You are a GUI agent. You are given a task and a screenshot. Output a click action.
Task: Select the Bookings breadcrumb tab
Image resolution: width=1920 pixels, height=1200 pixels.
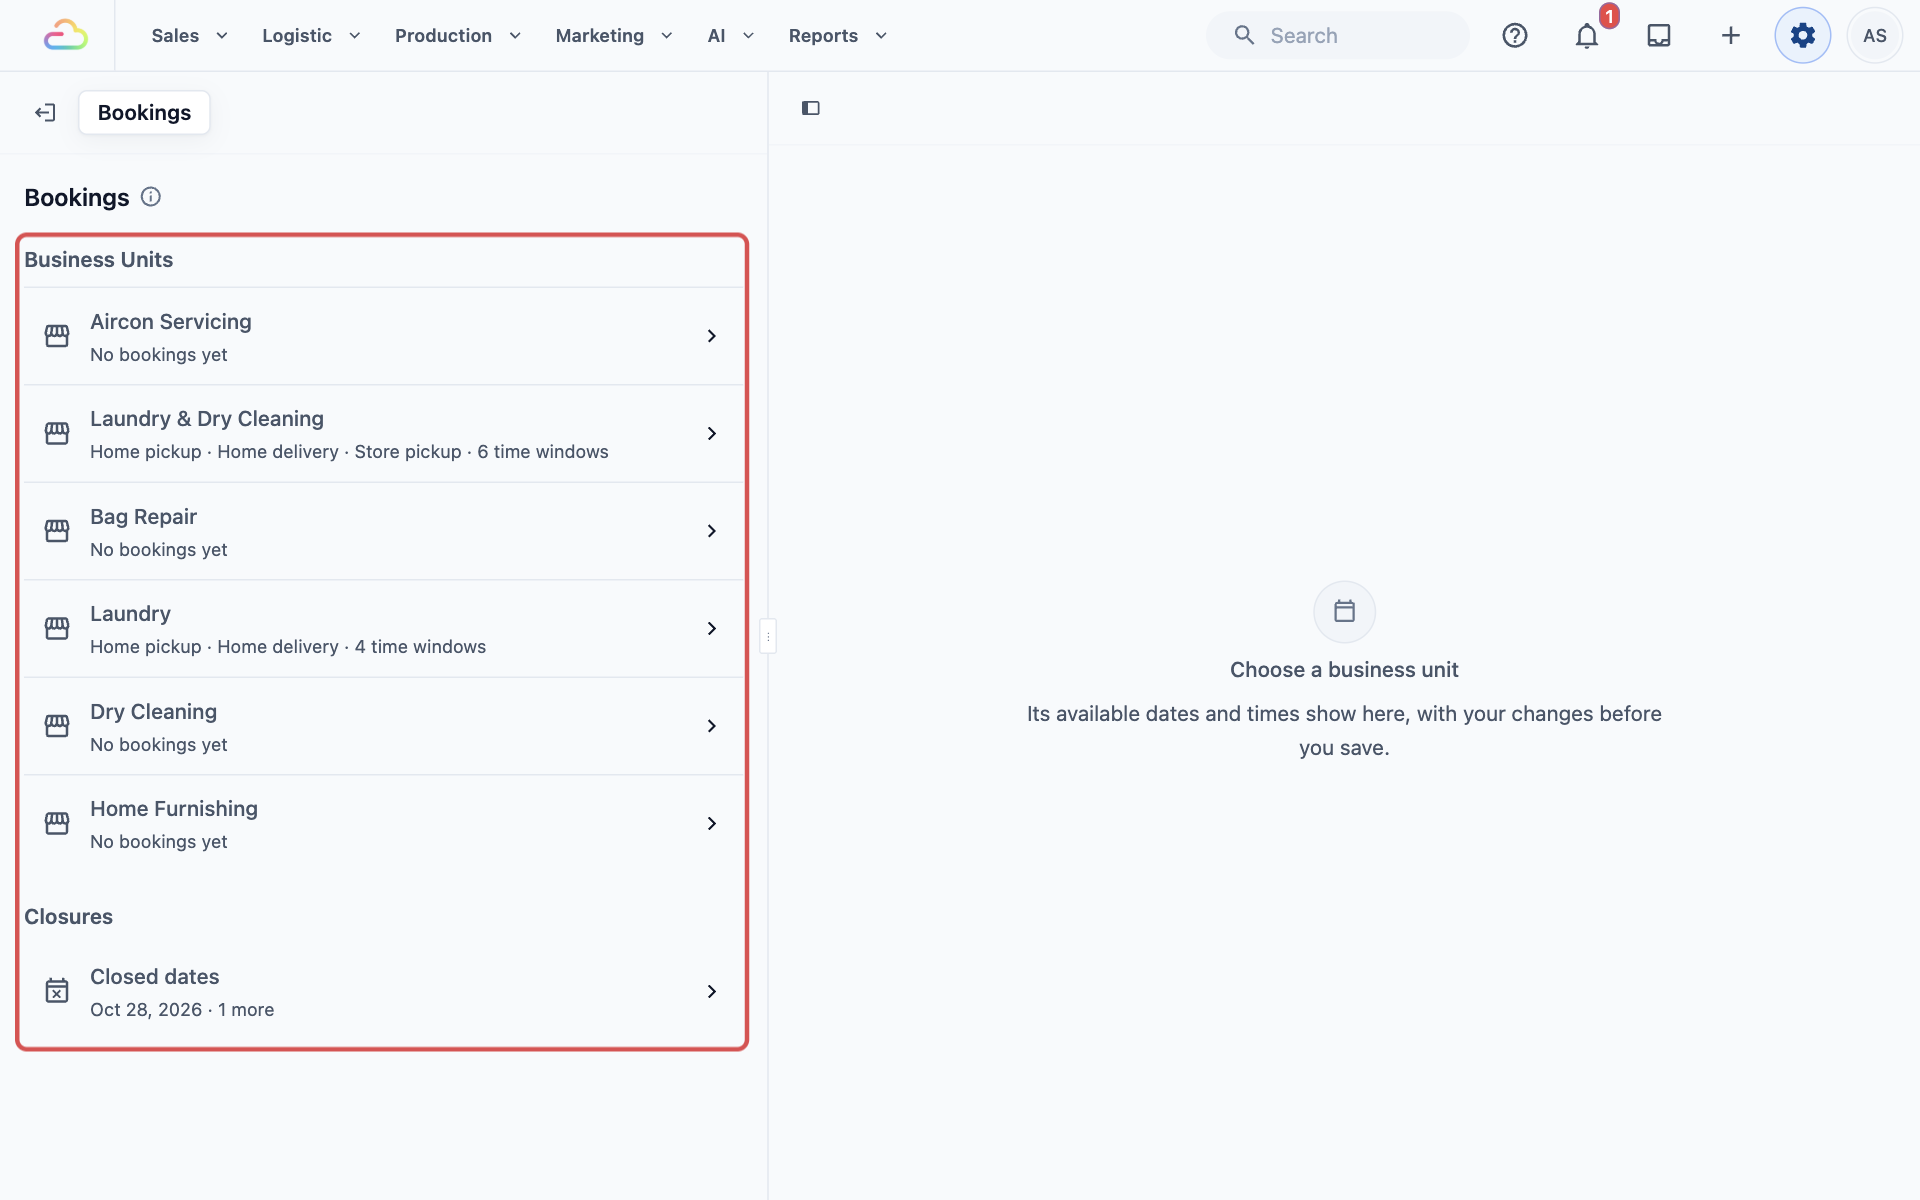point(144,113)
